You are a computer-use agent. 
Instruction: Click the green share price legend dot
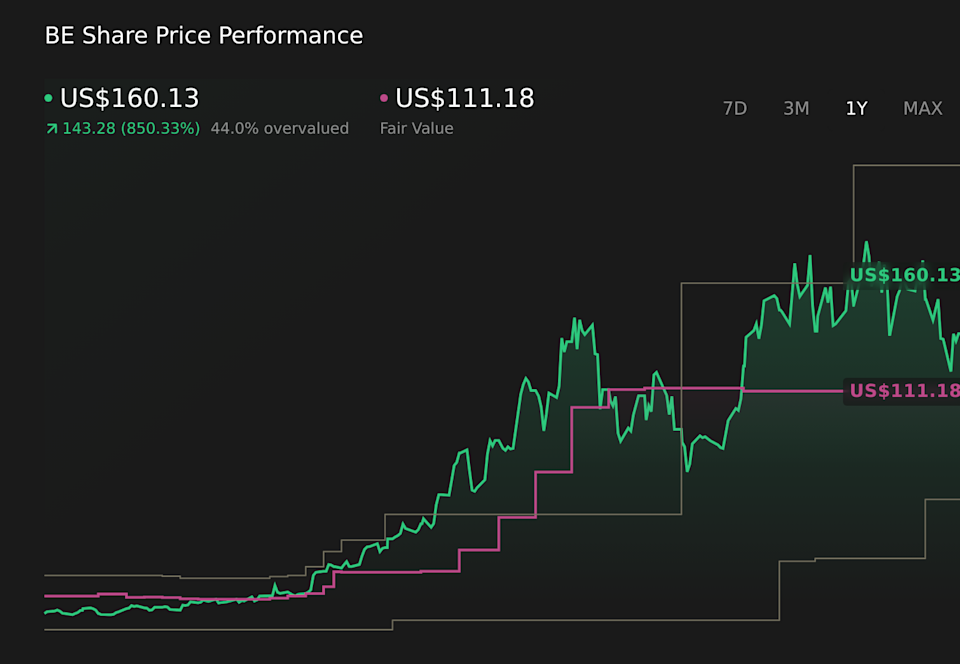tap(49, 99)
